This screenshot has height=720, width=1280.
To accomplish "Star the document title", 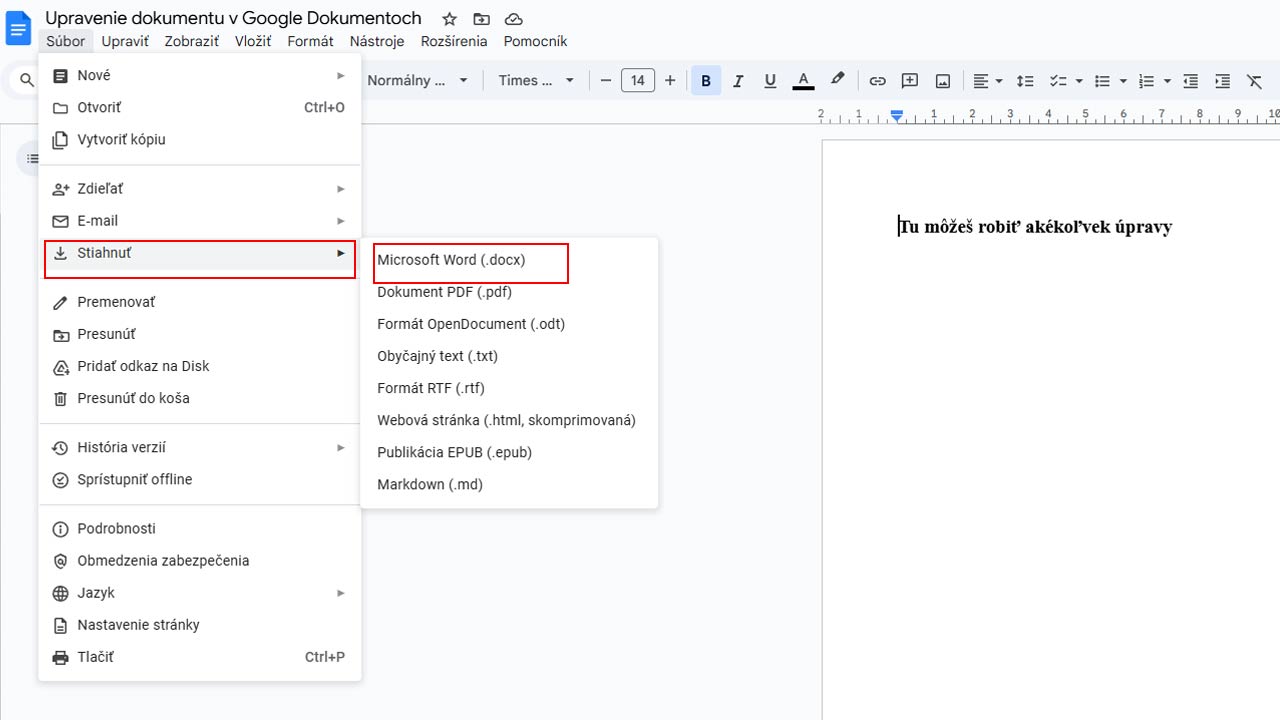I will [450, 19].
